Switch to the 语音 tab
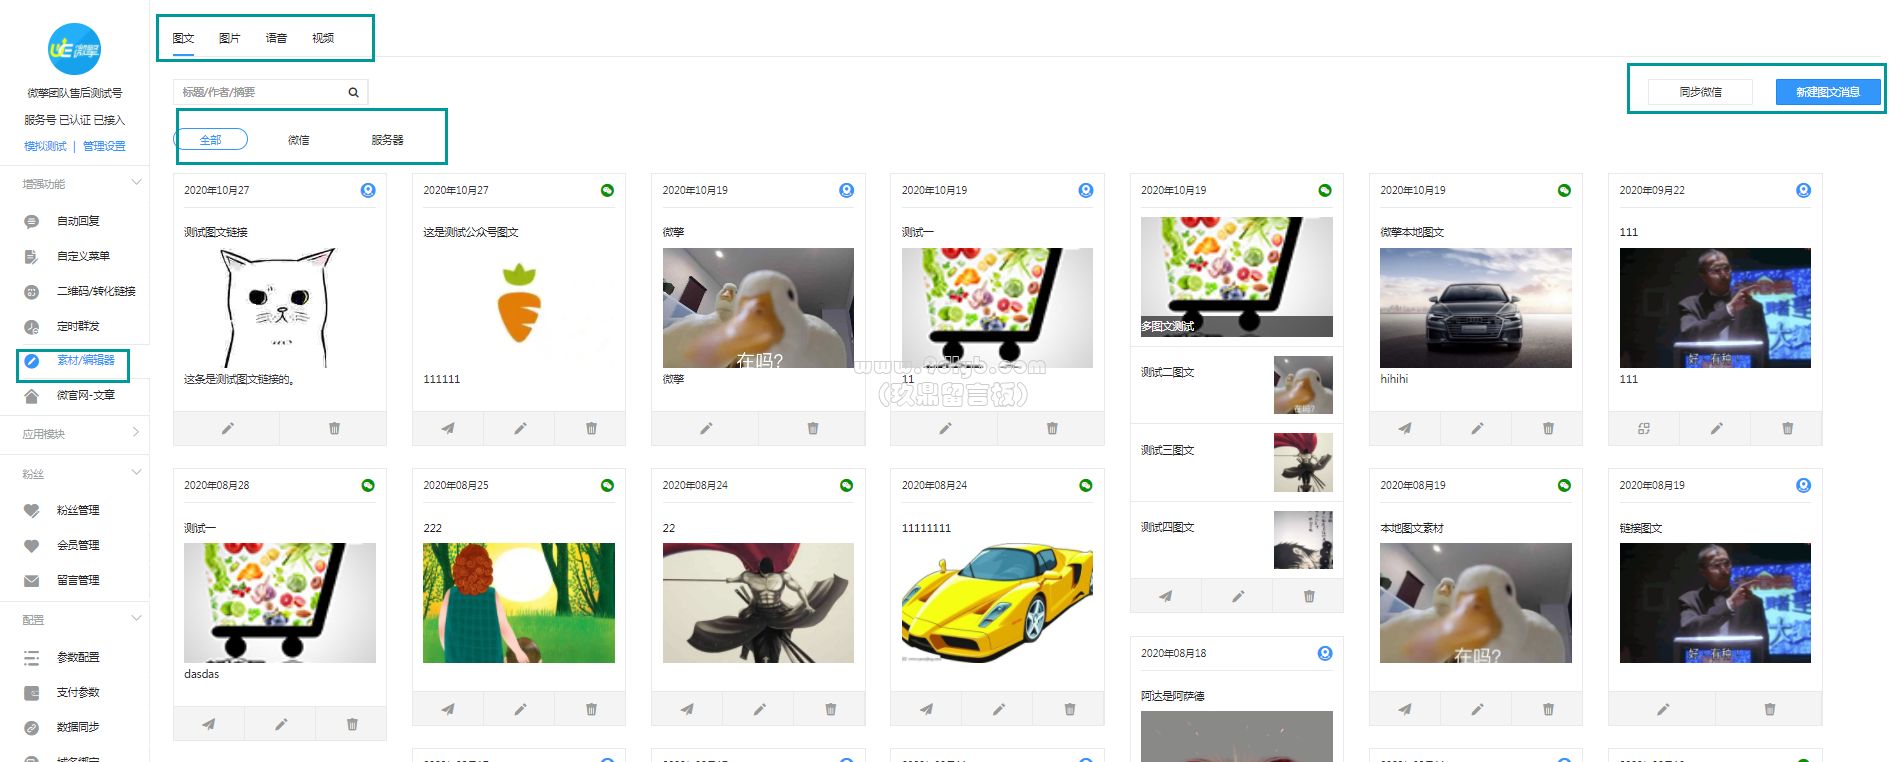This screenshot has width=1898, height=762. pyautogui.click(x=276, y=38)
